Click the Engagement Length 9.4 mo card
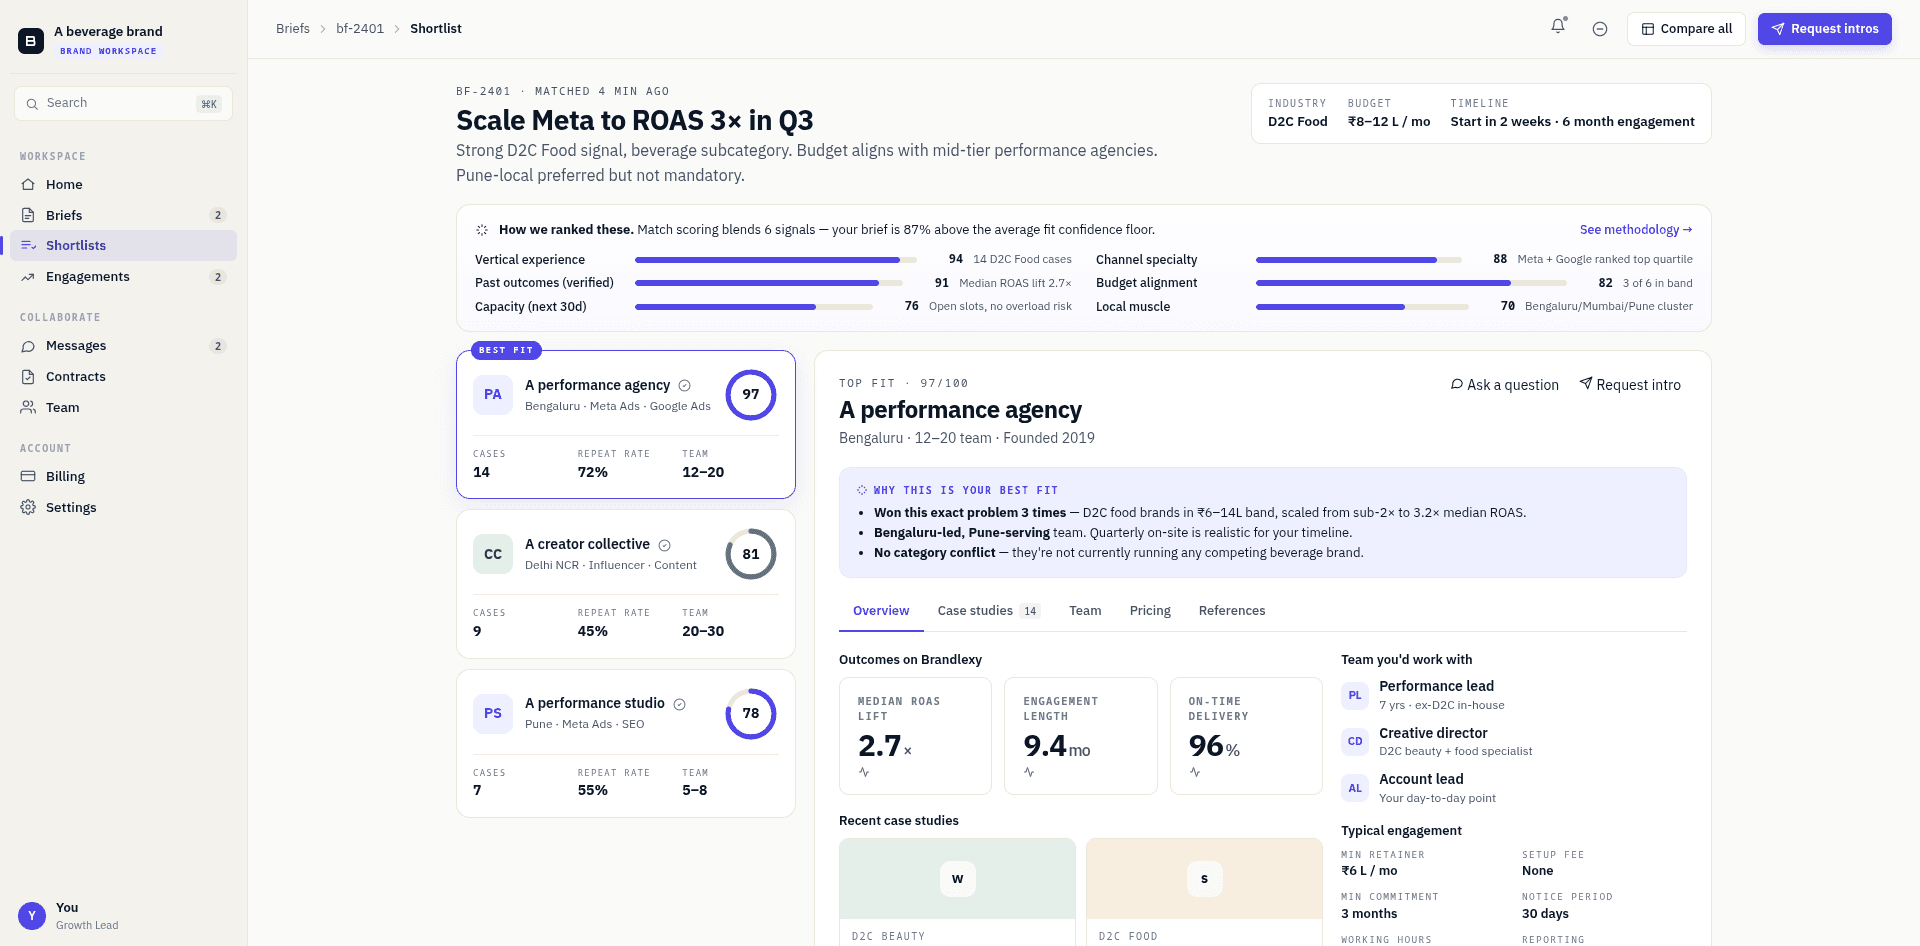Viewport: 1920px width, 946px height. coord(1081,736)
